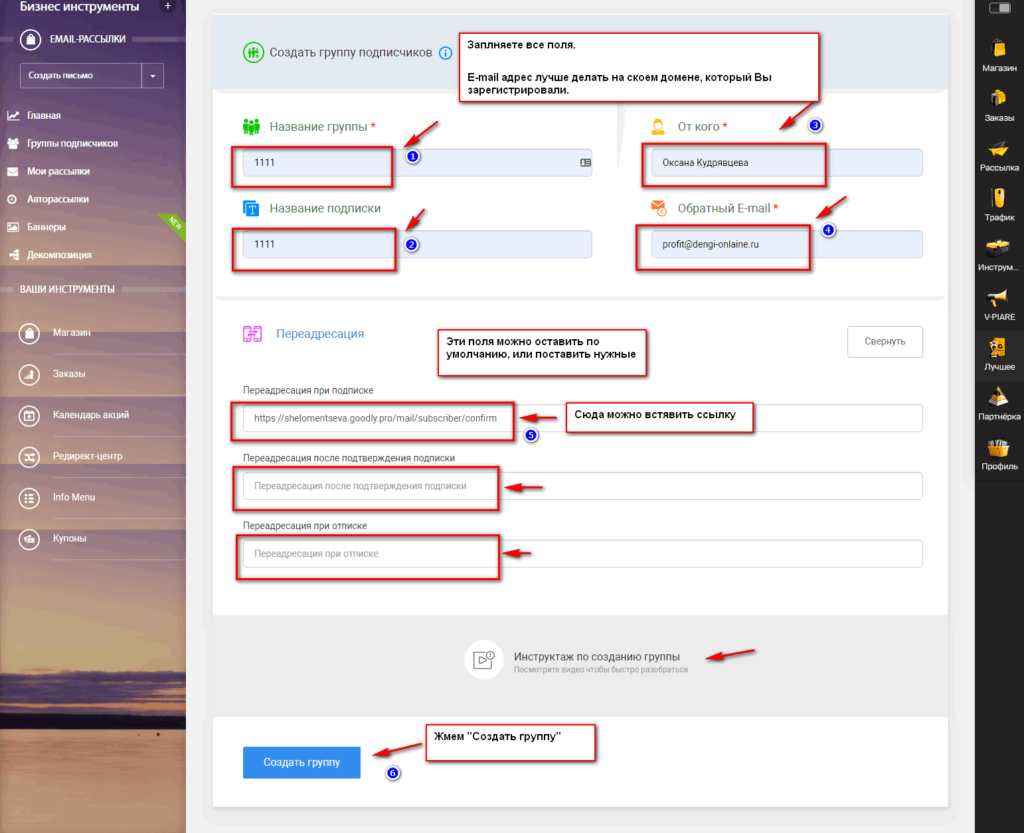Screen dimensions: 1024x833
Task: Click the video icon for Инструктаж по созданию группы
Action: tap(483, 659)
